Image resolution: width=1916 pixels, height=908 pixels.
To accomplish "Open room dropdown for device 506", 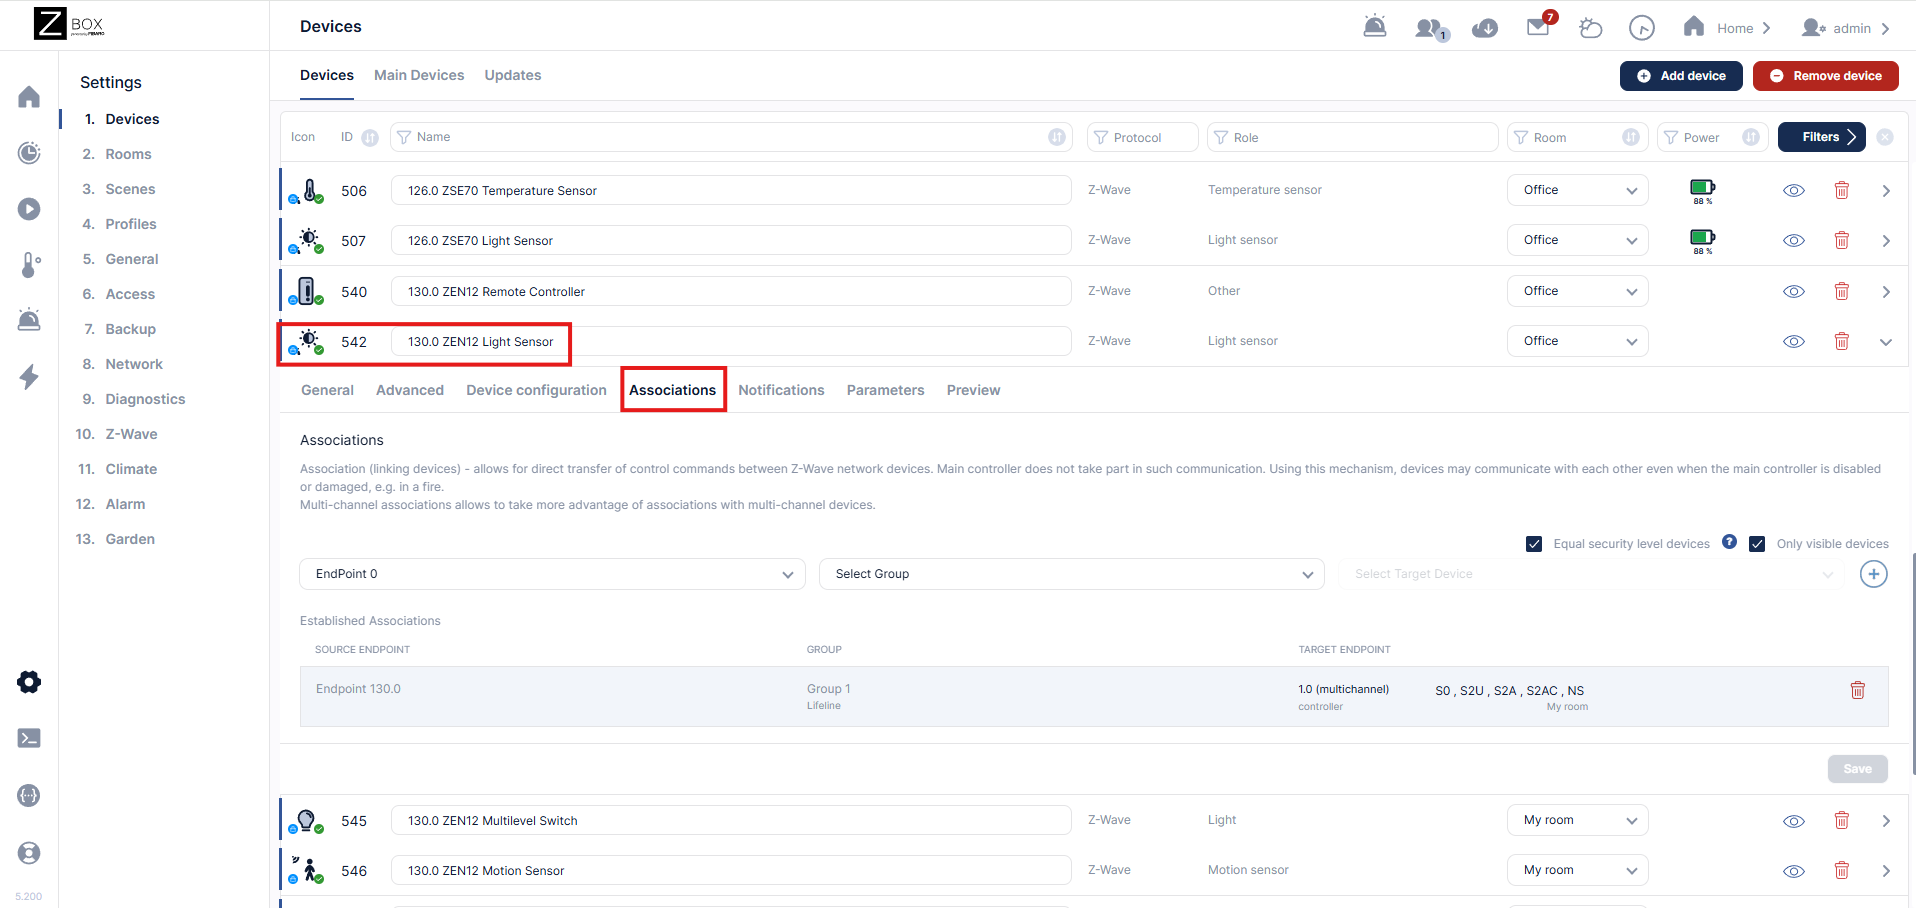I will (x=1578, y=190).
